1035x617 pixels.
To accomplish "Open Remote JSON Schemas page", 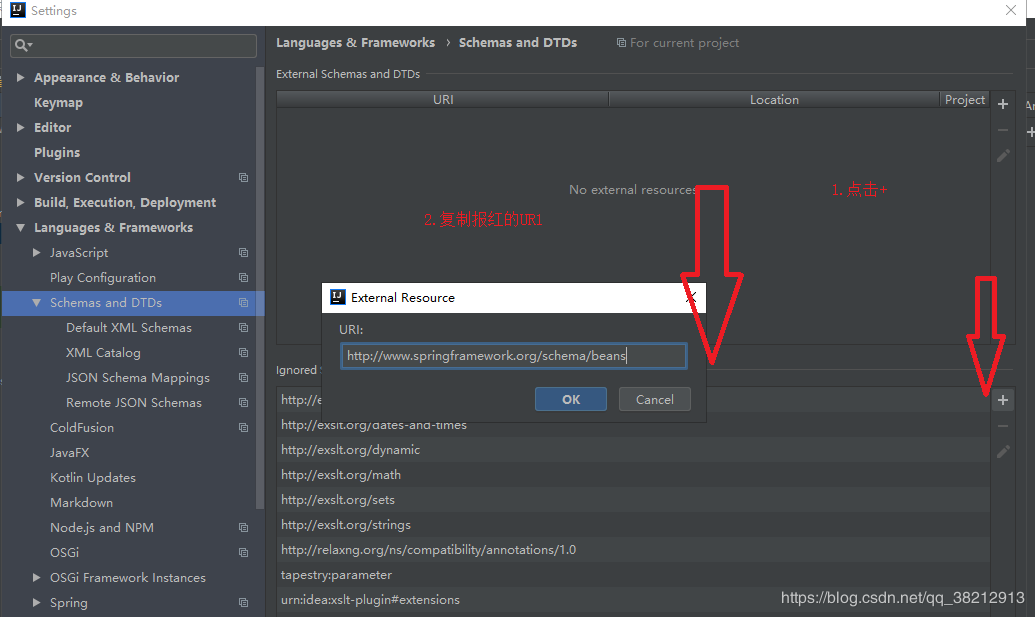I will coord(134,403).
